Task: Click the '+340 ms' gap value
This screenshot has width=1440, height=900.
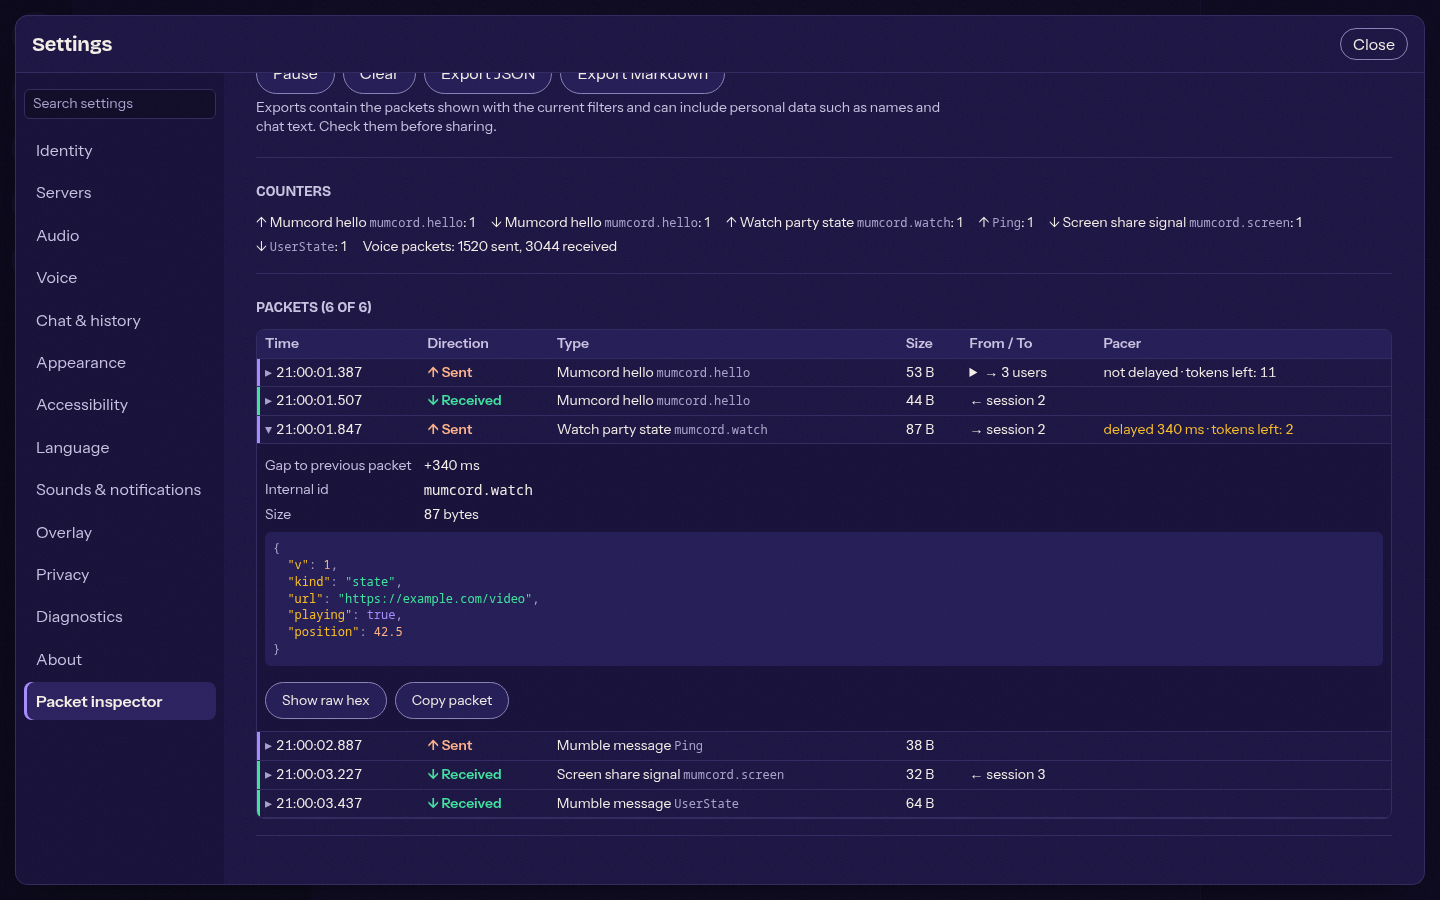Action: [x=452, y=465]
